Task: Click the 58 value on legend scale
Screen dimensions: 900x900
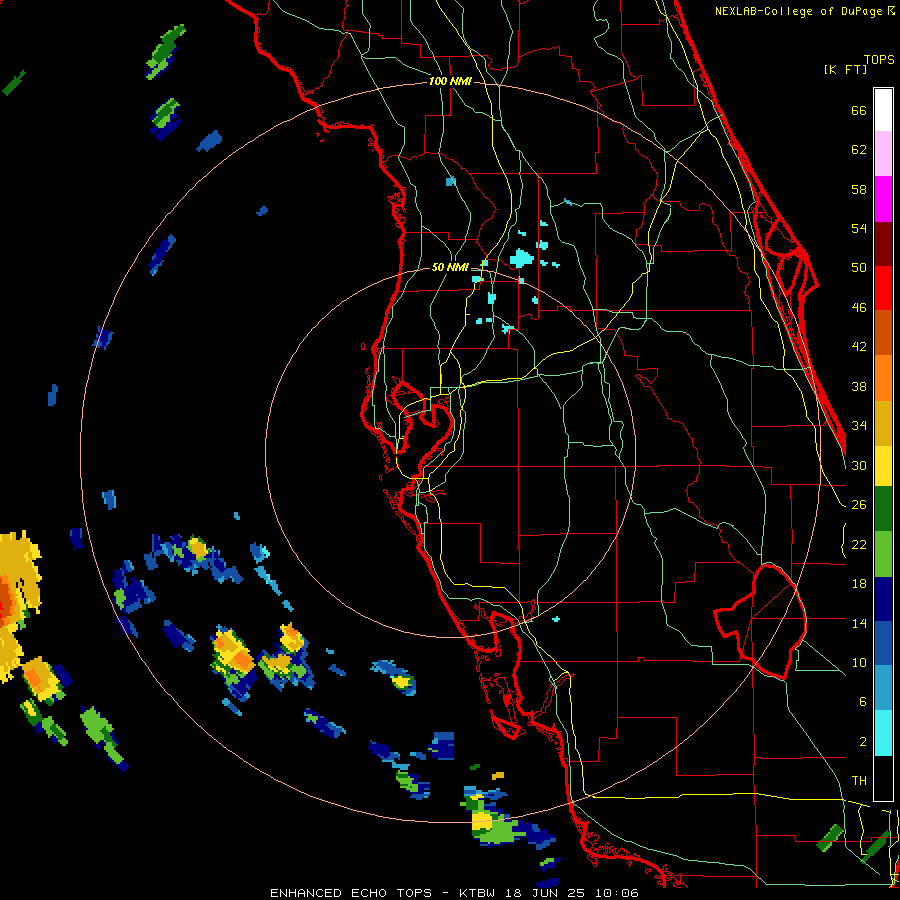Action: coord(859,190)
